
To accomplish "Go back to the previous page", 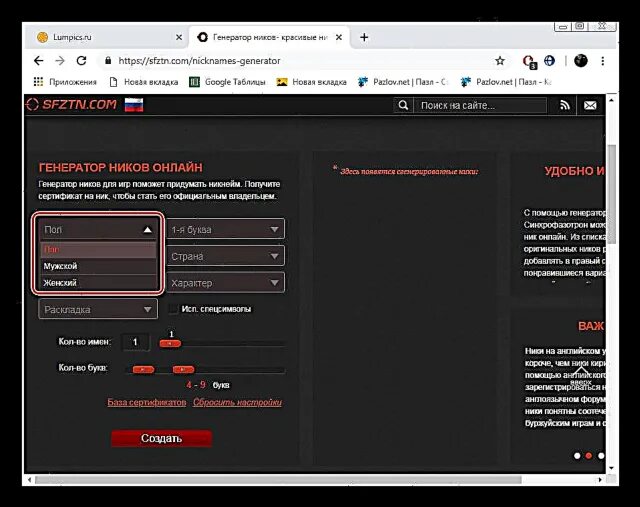I will 38,61.
